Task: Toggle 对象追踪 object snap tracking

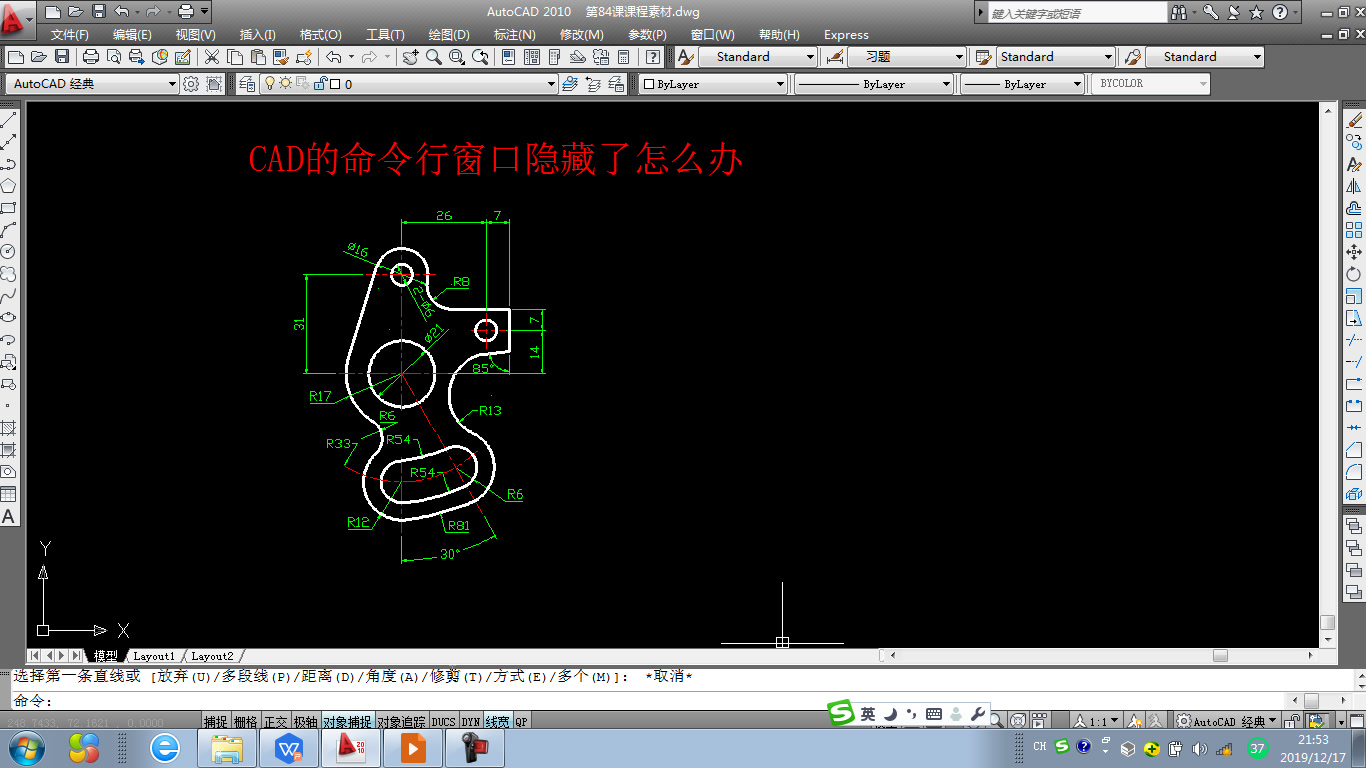Action: coord(401,722)
